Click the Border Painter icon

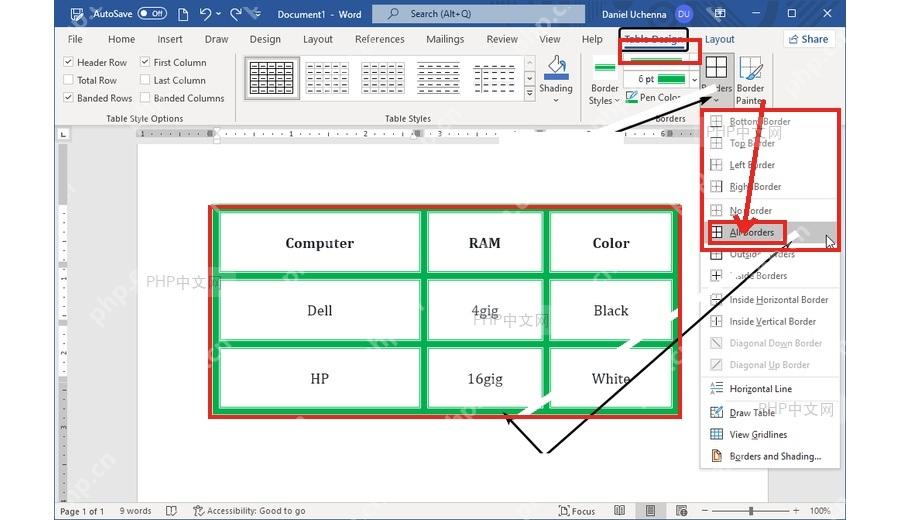pos(750,68)
